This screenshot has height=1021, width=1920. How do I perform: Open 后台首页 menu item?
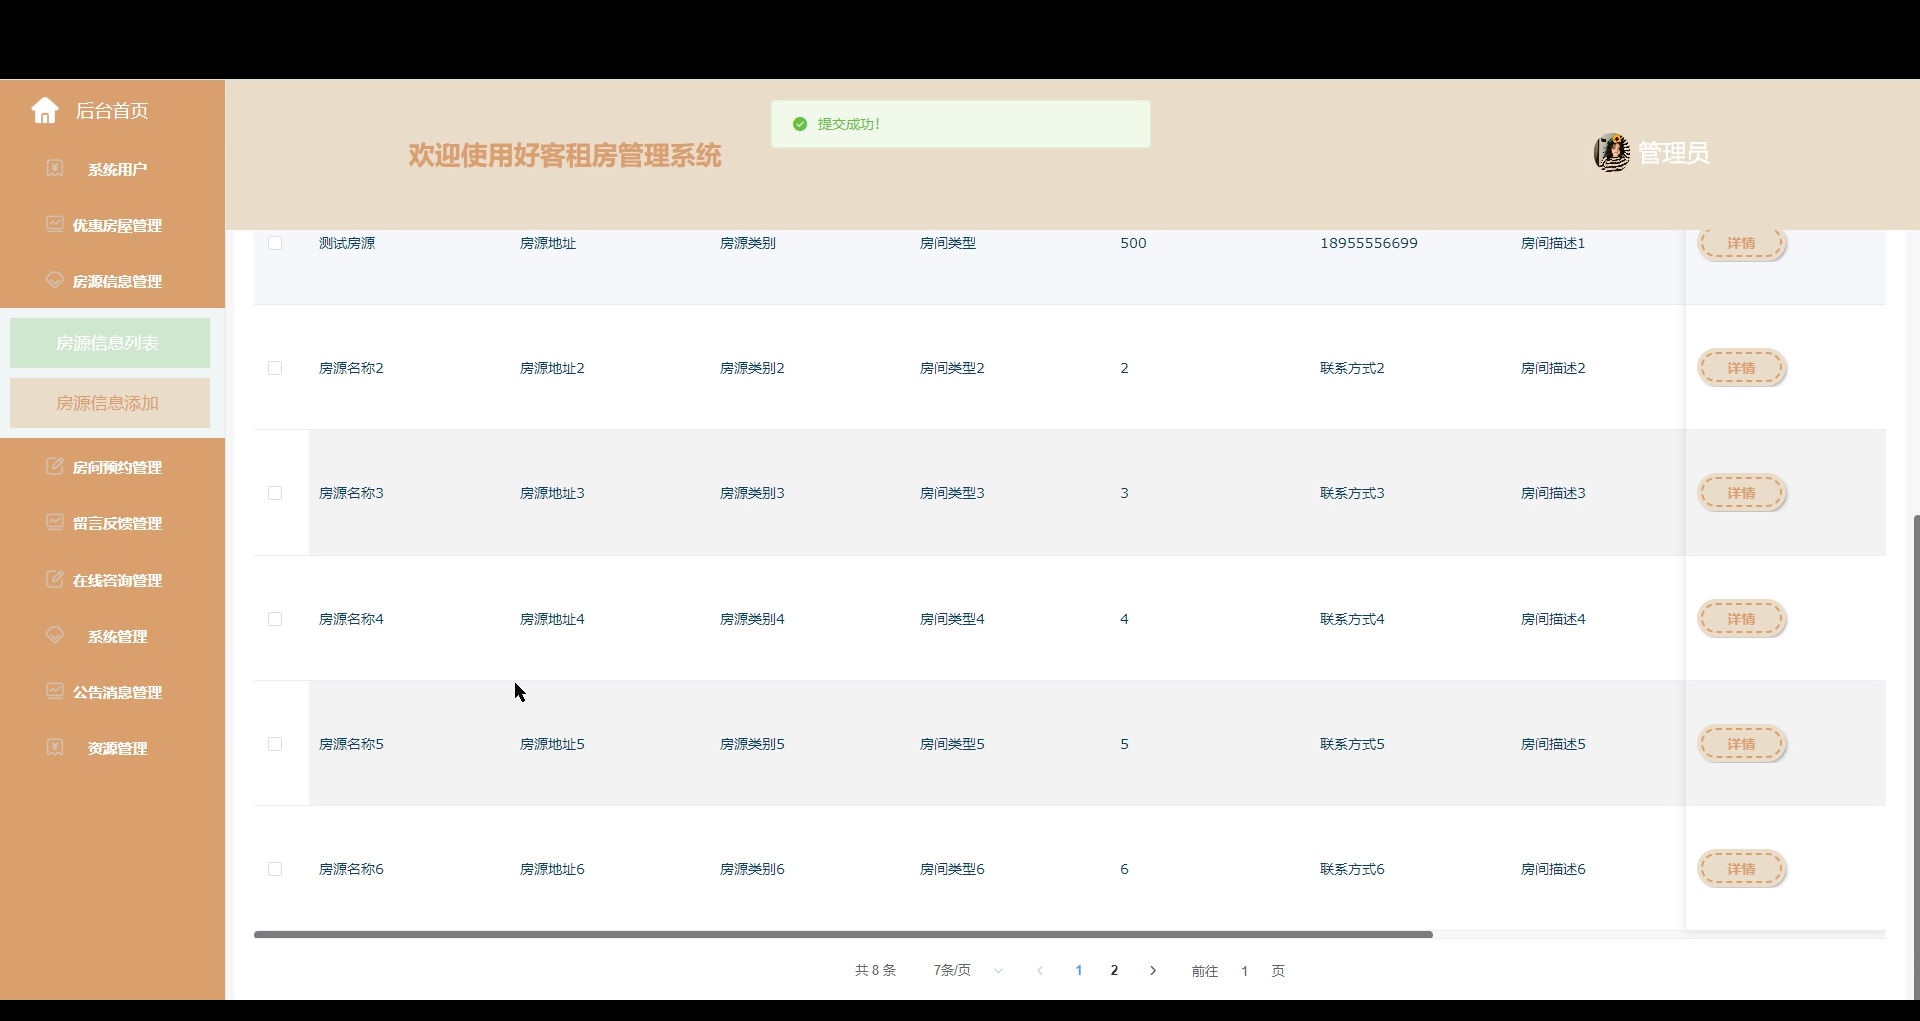pos(112,110)
